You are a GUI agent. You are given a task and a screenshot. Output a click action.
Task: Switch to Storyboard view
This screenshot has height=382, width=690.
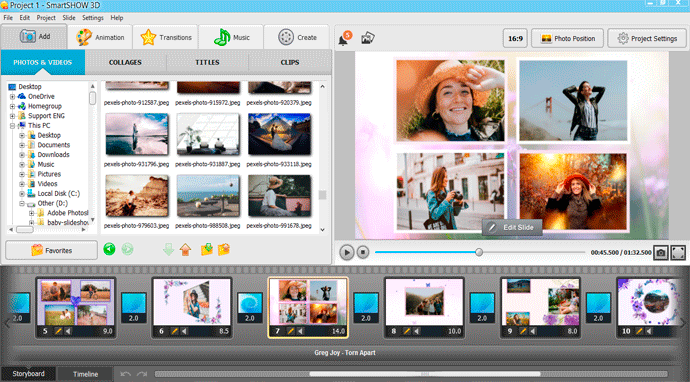pyautogui.click(x=28, y=374)
